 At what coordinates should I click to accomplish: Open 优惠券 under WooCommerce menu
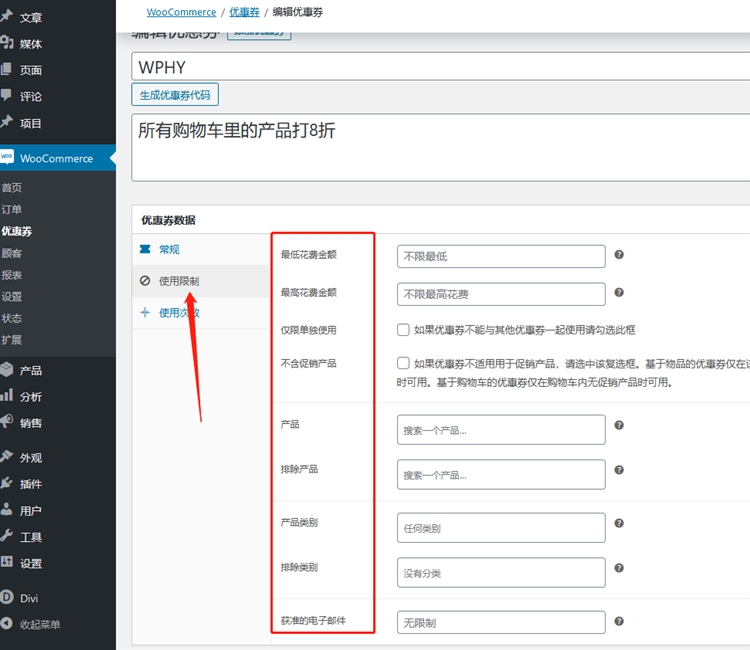(x=17, y=231)
